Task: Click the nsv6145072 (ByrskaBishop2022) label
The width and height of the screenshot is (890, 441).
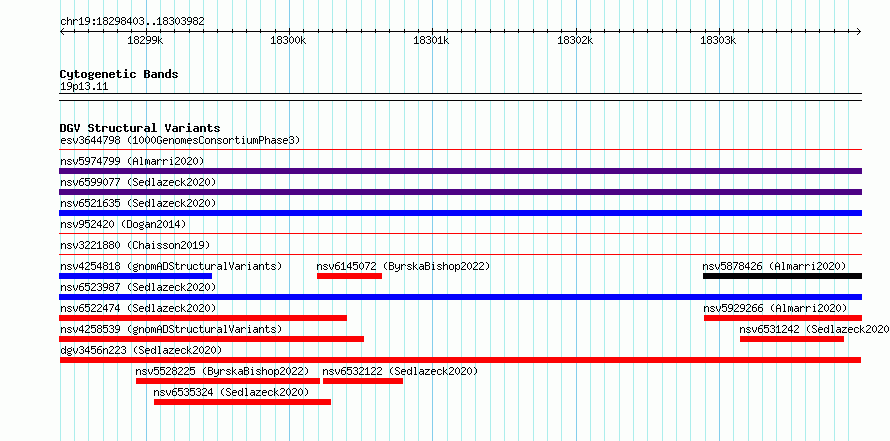Action: [403, 266]
